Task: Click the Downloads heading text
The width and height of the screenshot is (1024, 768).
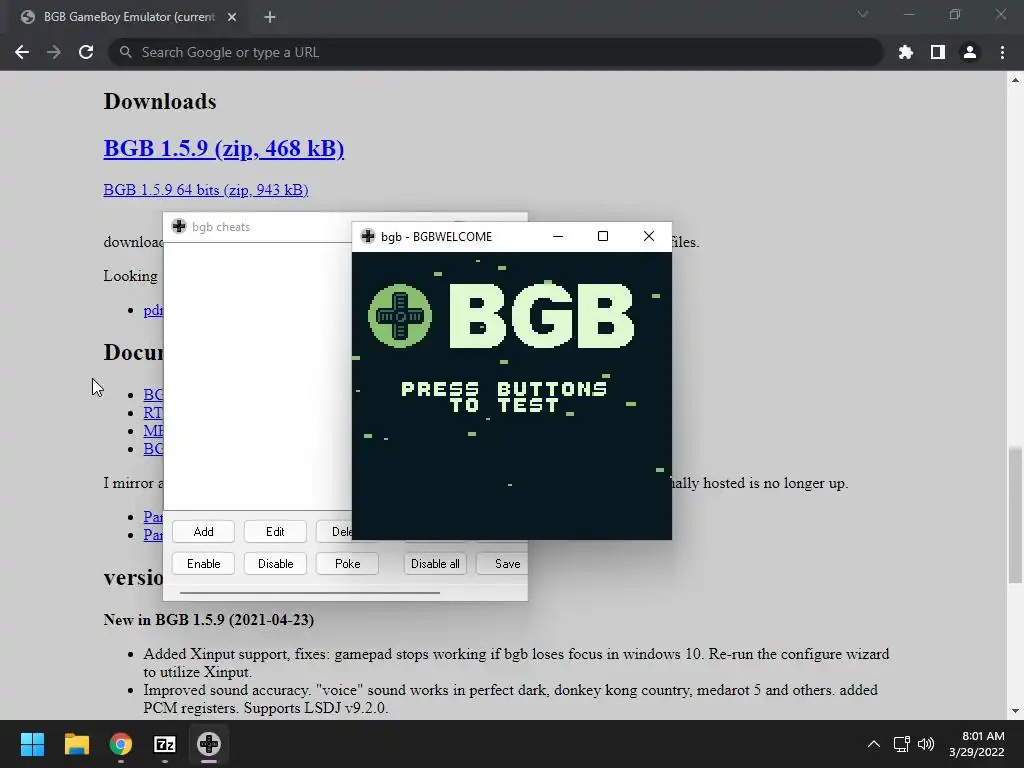Action: (160, 101)
